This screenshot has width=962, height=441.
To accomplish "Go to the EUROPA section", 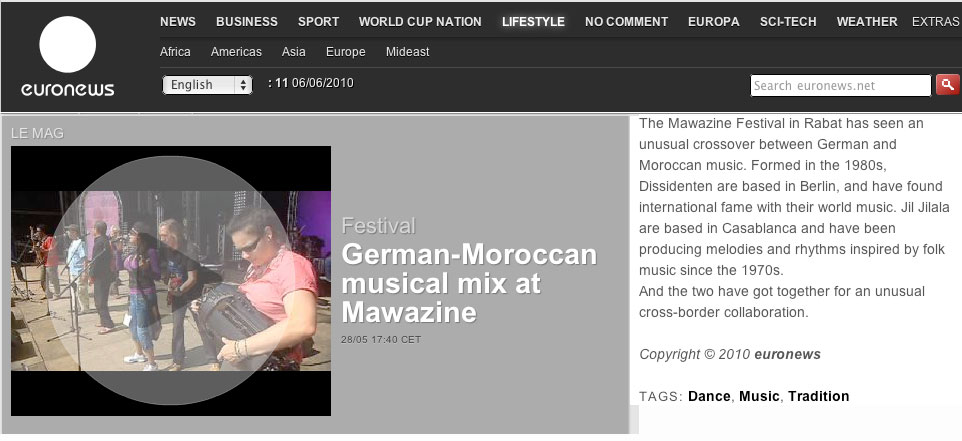I will (x=714, y=21).
